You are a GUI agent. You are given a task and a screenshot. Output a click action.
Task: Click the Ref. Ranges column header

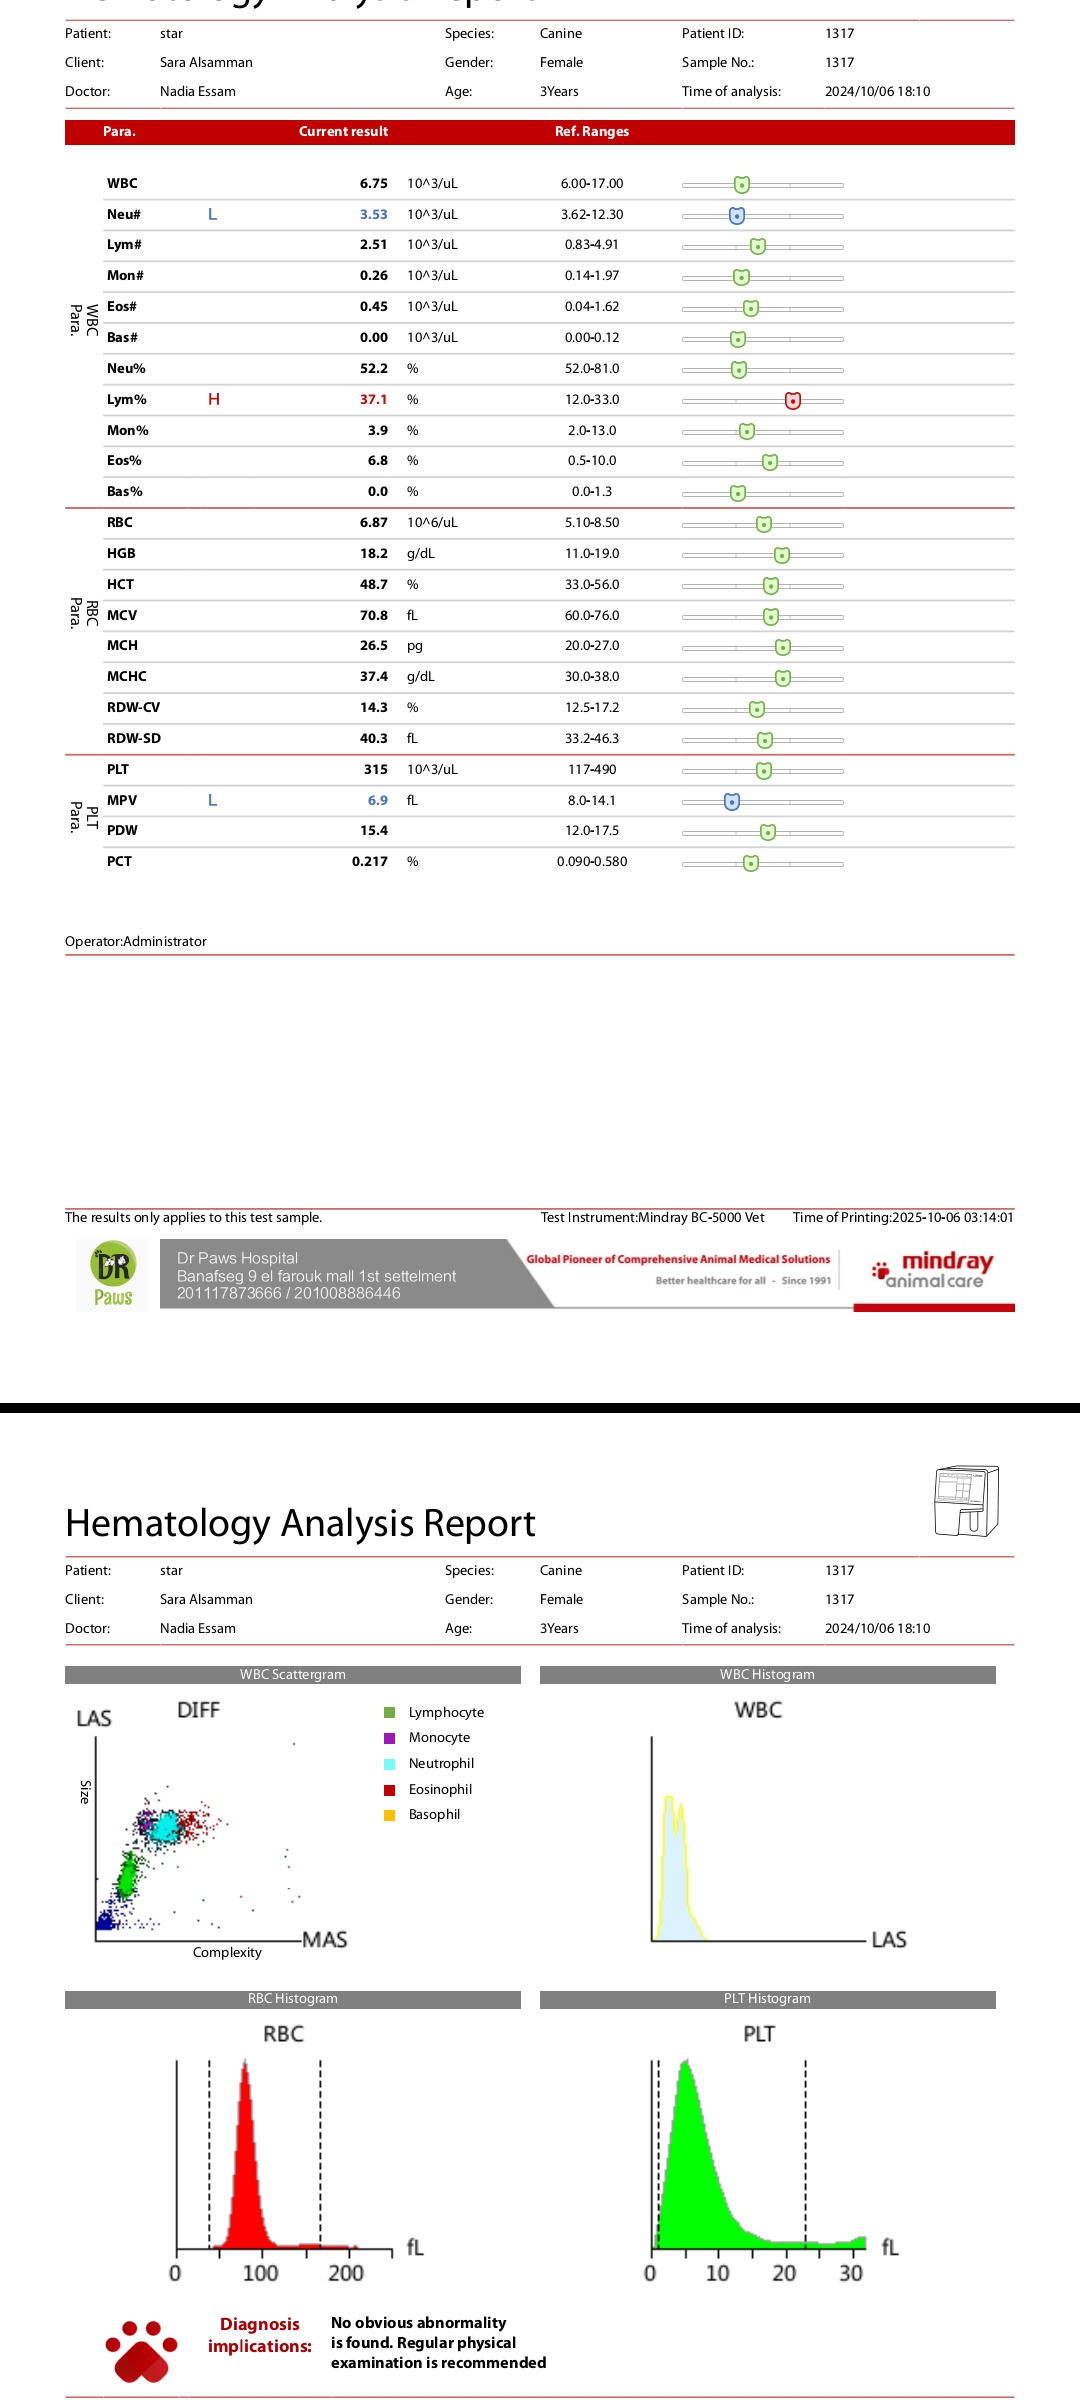(592, 132)
